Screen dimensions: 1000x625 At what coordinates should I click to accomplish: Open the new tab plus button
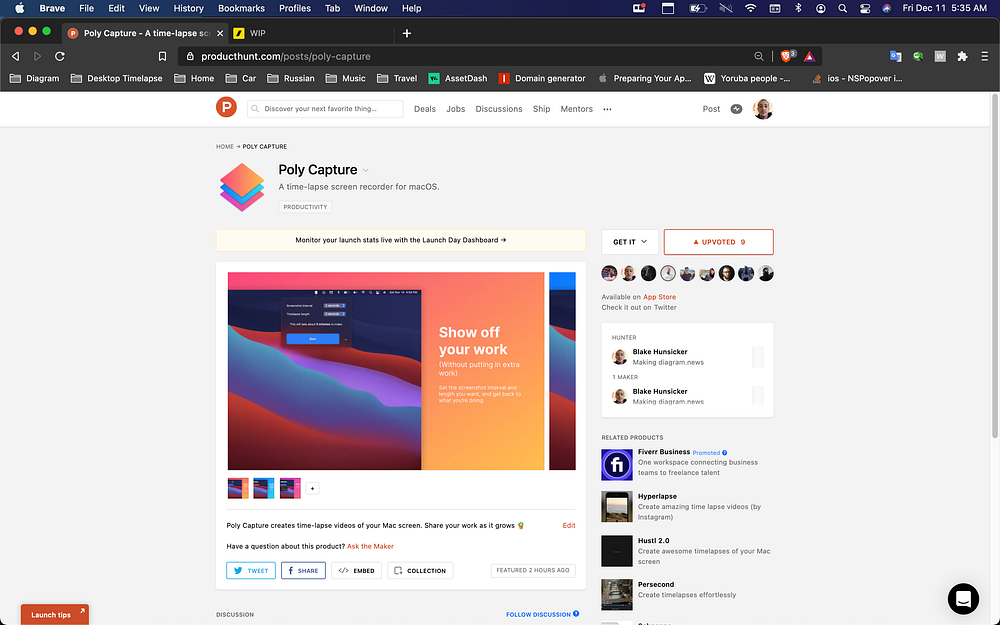407,33
